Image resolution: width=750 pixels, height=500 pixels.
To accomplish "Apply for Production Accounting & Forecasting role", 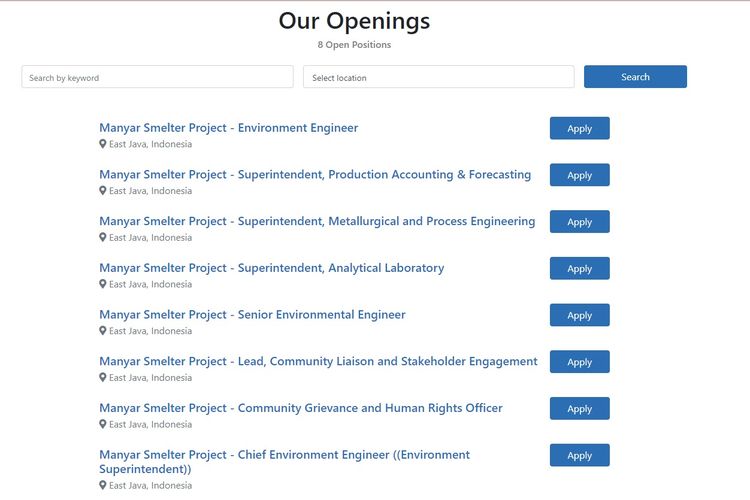I will pos(580,175).
